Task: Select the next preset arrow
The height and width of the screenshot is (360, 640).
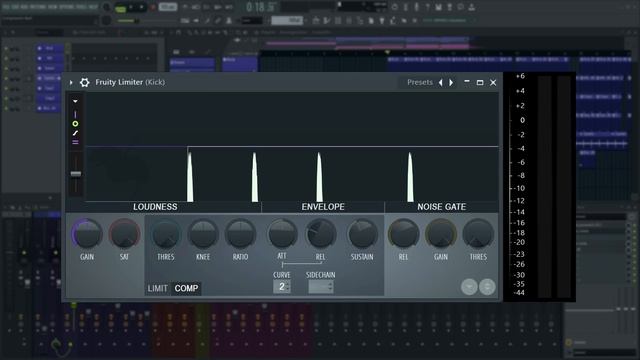Action: [451, 82]
